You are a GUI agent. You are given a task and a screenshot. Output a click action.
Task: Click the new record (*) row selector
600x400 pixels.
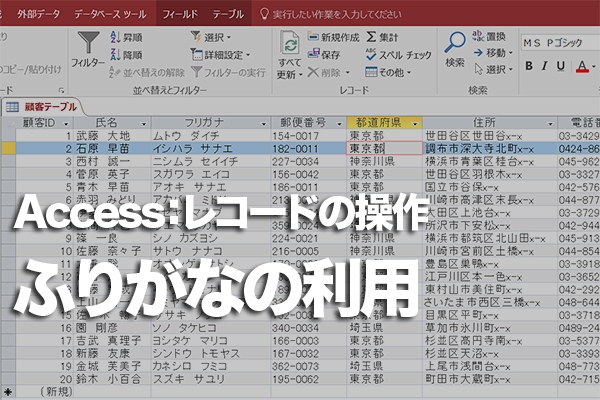(8, 392)
